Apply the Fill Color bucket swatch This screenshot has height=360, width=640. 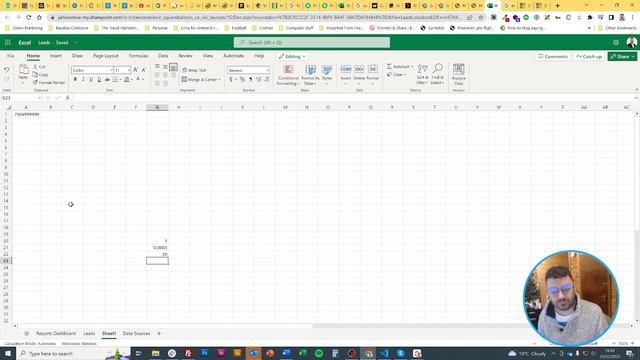click(x=127, y=80)
